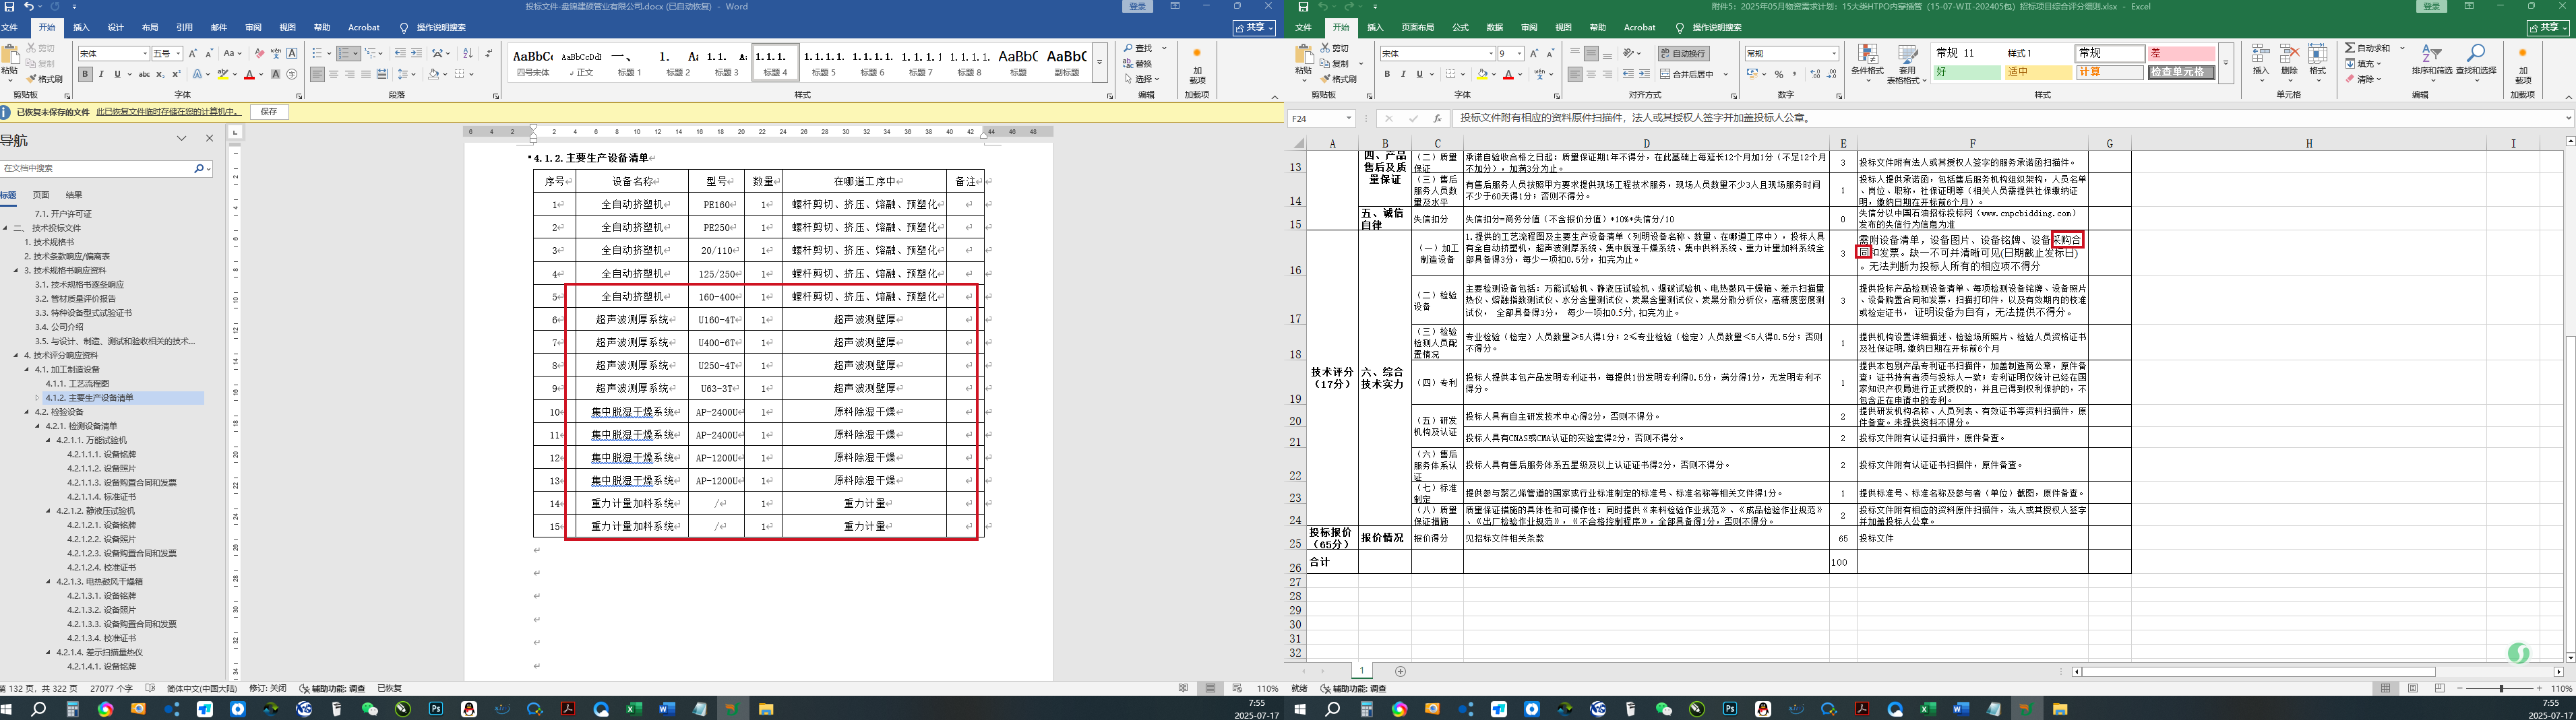Open the 公式 tab in Excel
The image size is (2576, 720).
pyautogui.click(x=1460, y=28)
